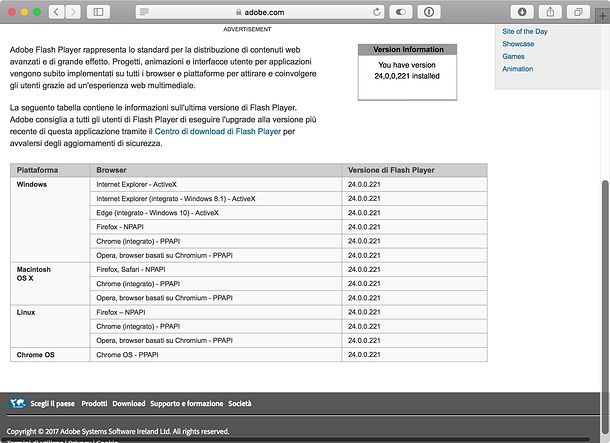Open Prodotti footer menu item
610x443 pixels.
pos(94,404)
